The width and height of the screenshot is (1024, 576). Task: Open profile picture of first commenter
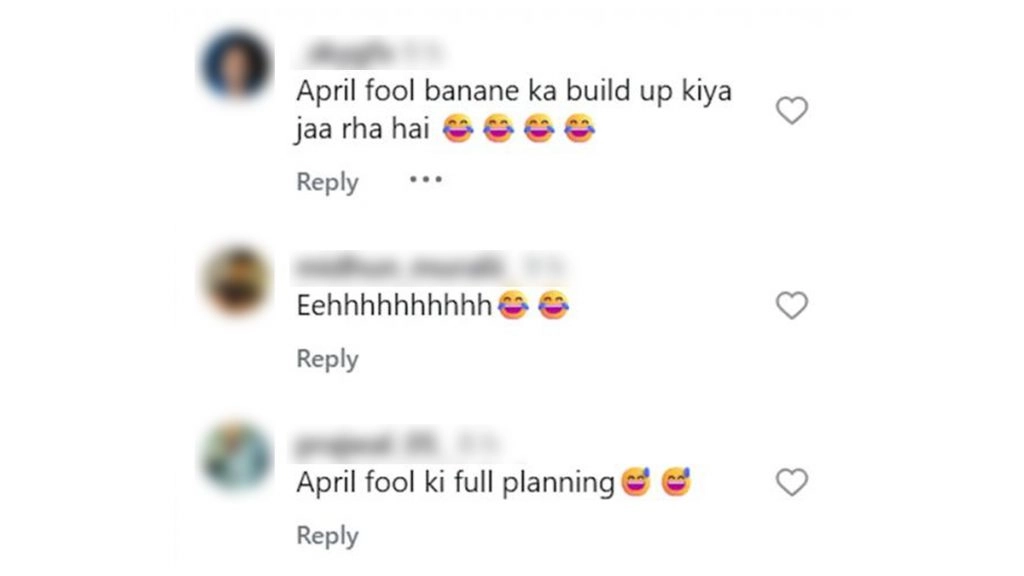238,68
